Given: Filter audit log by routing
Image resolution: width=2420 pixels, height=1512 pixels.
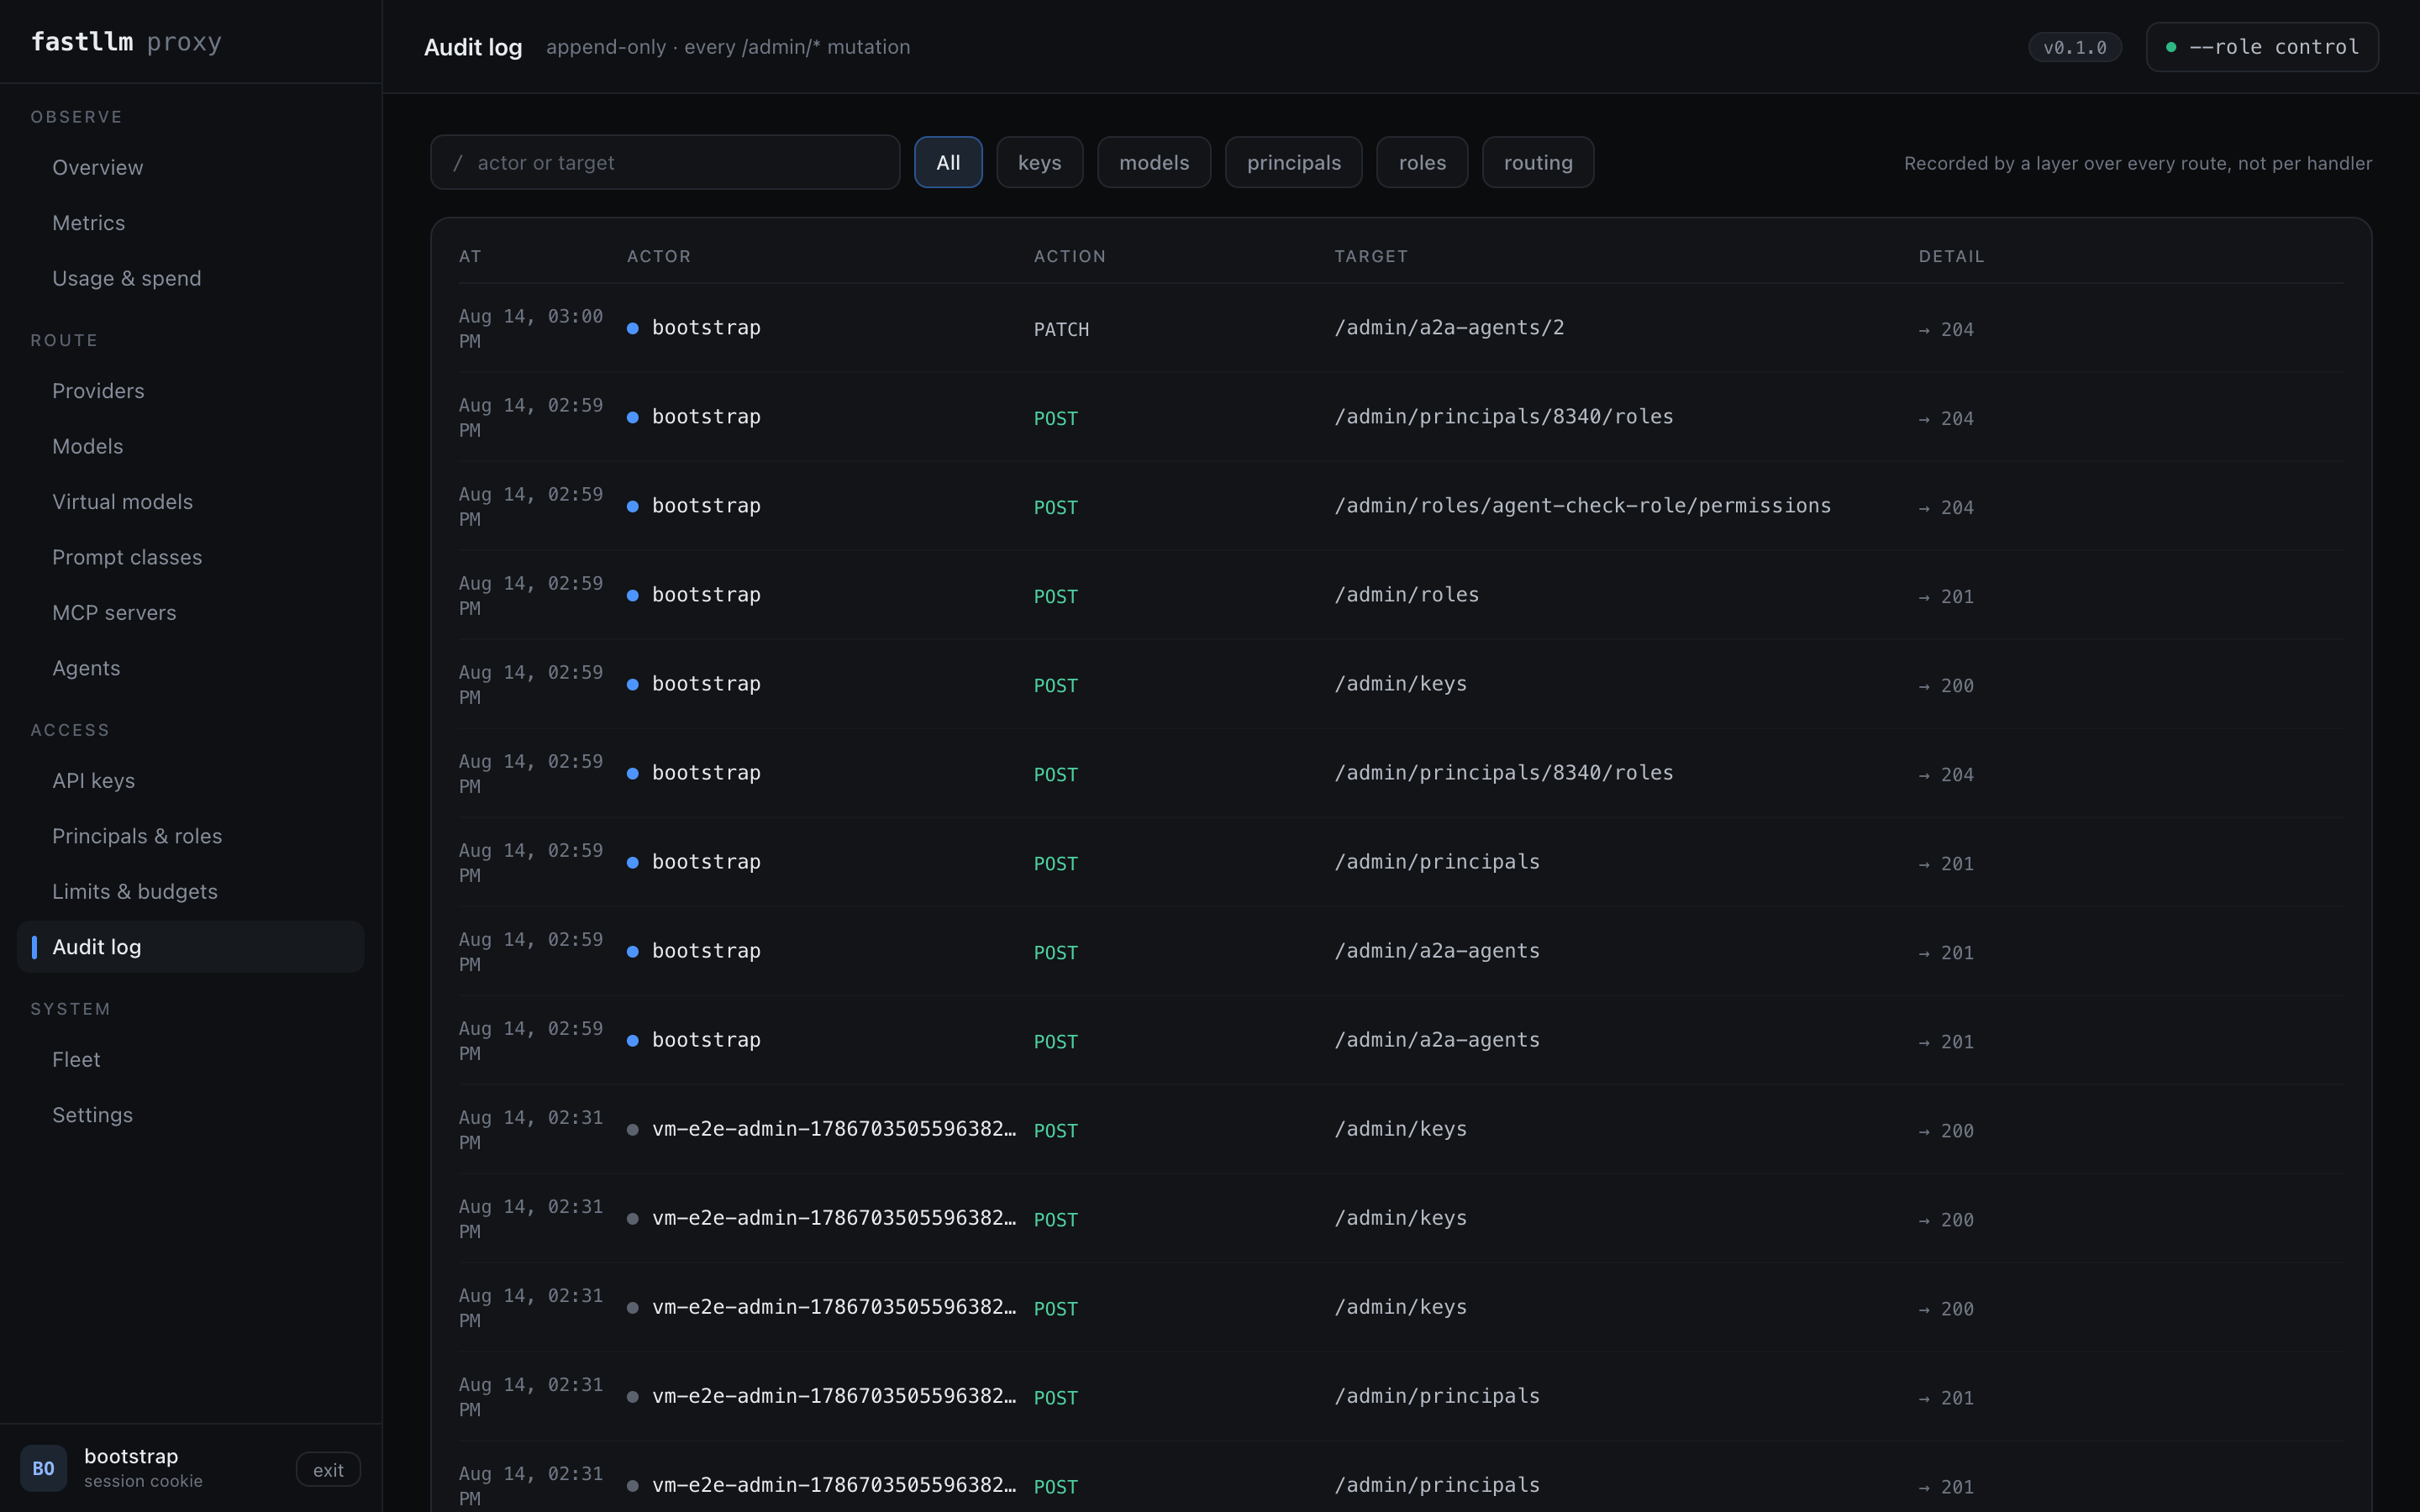Looking at the screenshot, I should [x=1538, y=163].
